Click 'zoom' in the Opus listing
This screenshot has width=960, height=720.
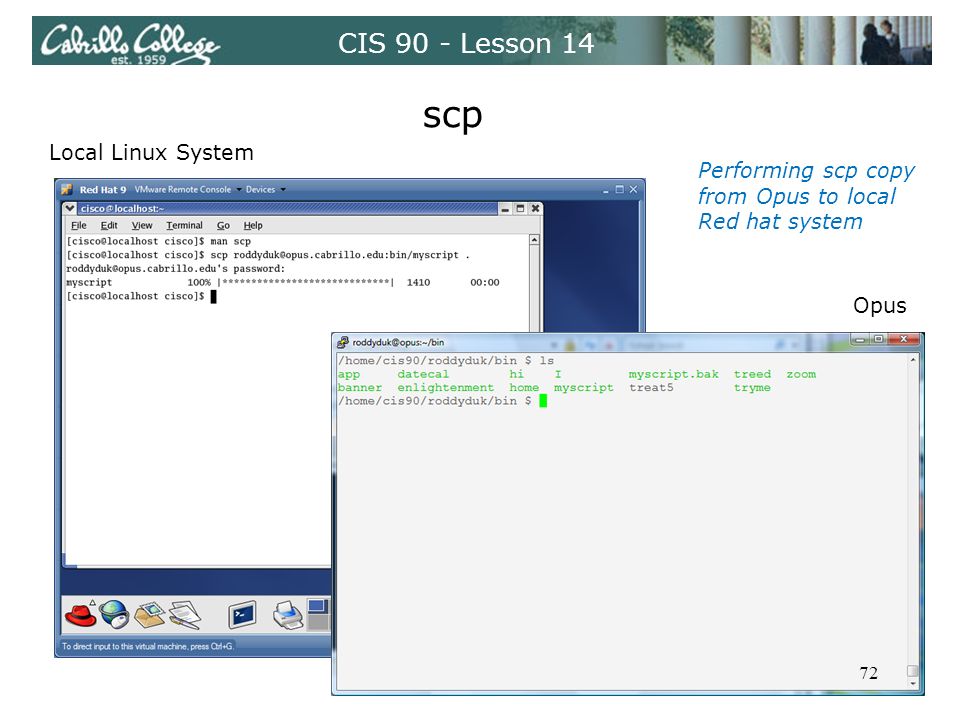(801, 374)
